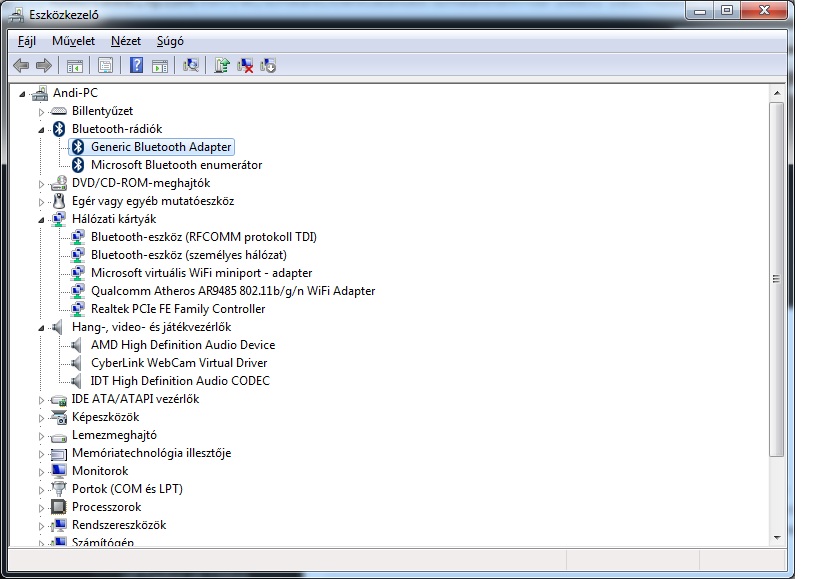Toggle the console tree toolbar icon
This screenshot has height=579, width=819.
[75, 66]
